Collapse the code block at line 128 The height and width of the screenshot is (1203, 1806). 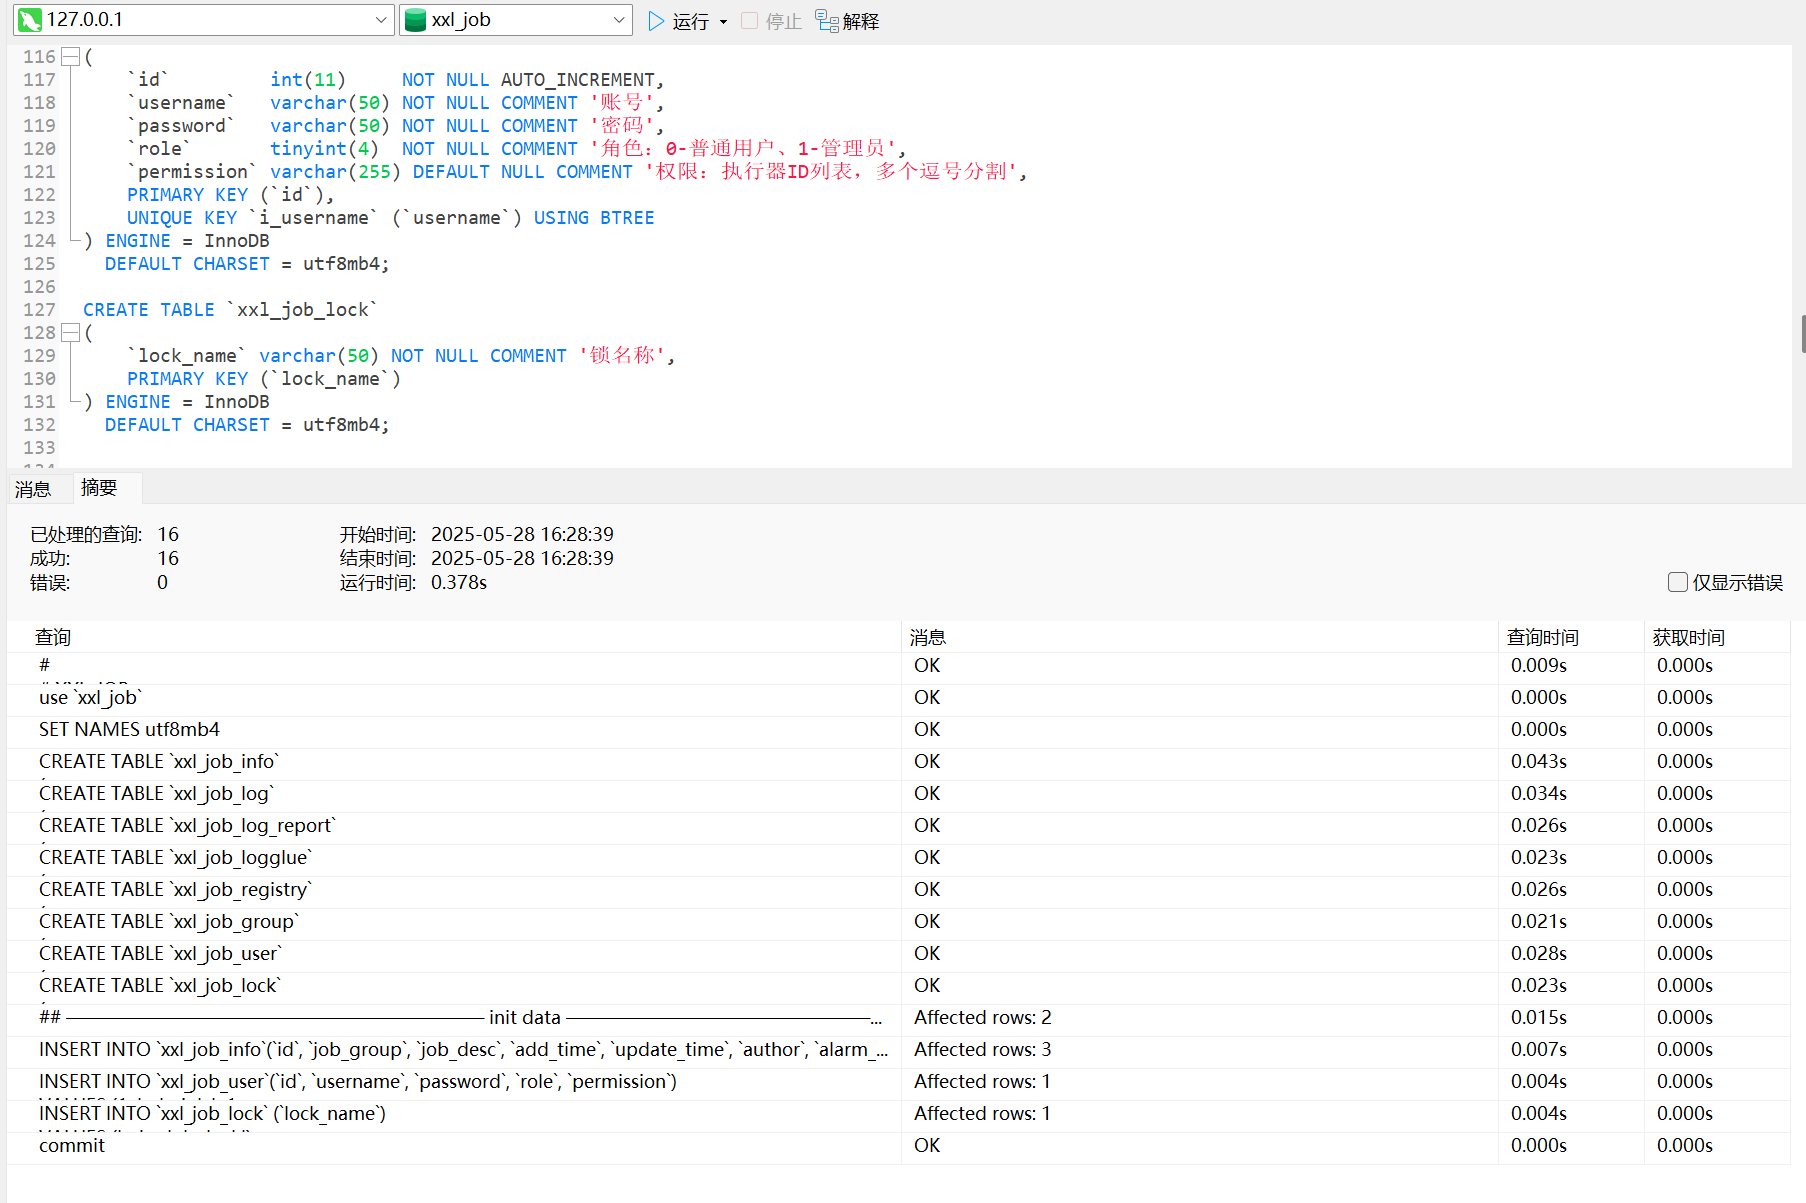pos(70,333)
